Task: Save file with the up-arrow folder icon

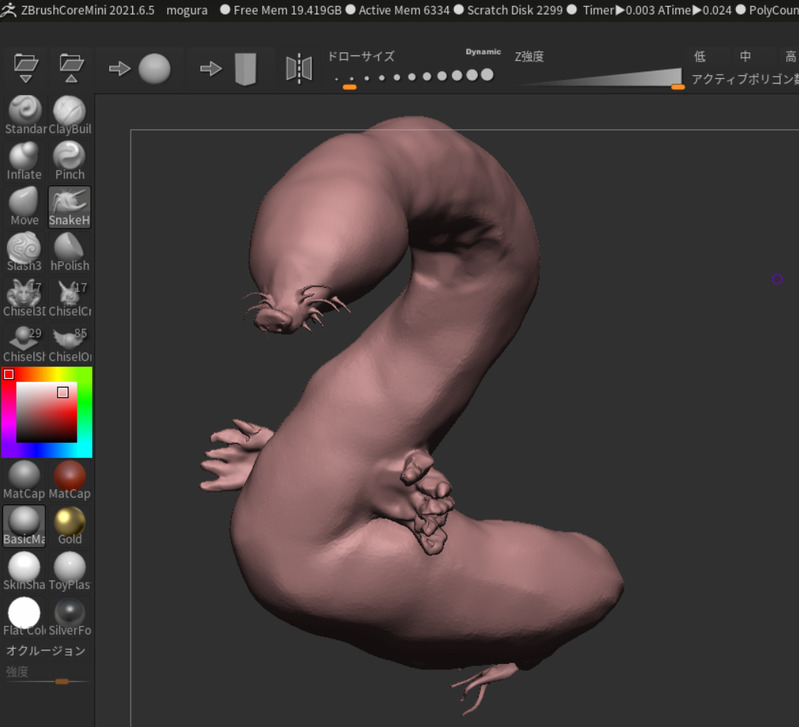Action: point(71,68)
